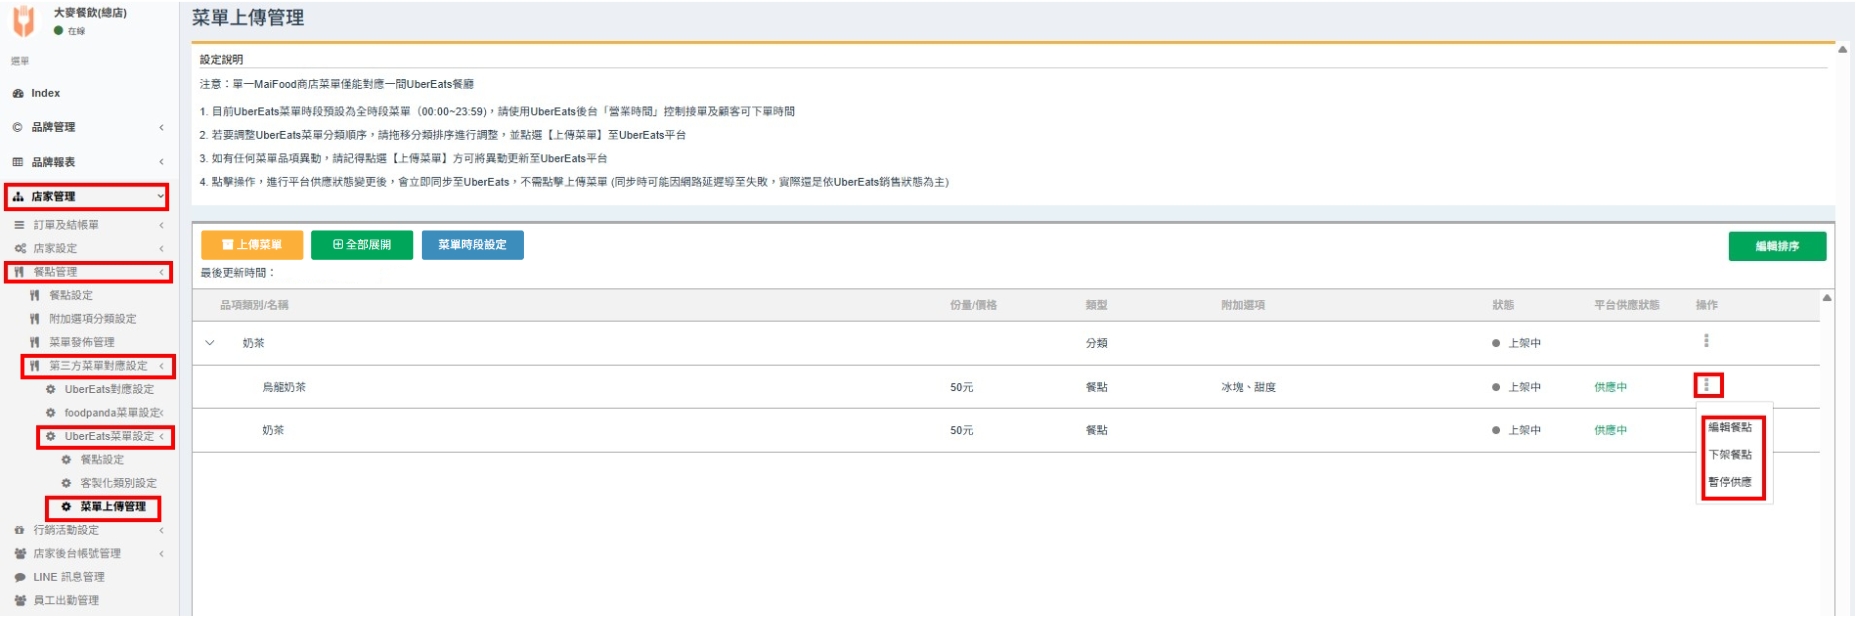This screenshot has width=1856, height=621.
Task: Collapse the 奶茶 category row chevron
Action: click(x=210, y=343)
